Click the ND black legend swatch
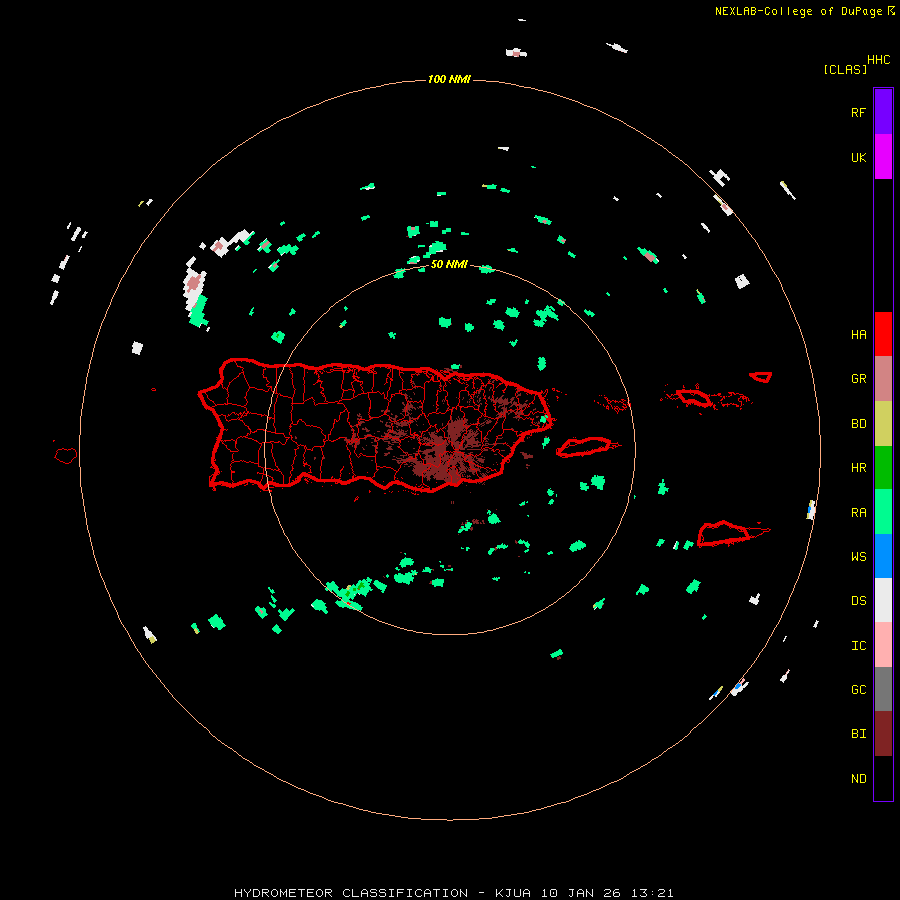Screen dimensions: 900x900 [x=883, y=778]
